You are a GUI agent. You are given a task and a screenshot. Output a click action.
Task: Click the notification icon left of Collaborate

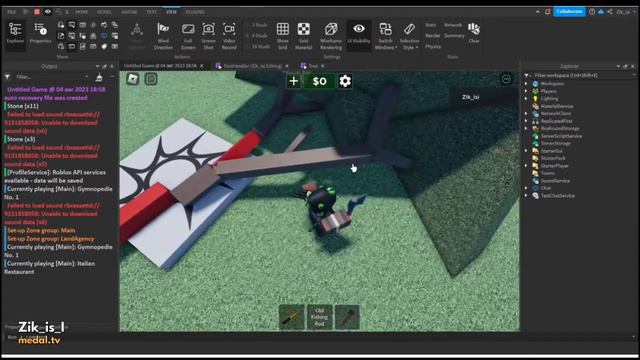pyautogui.click(x=547, y=11)
